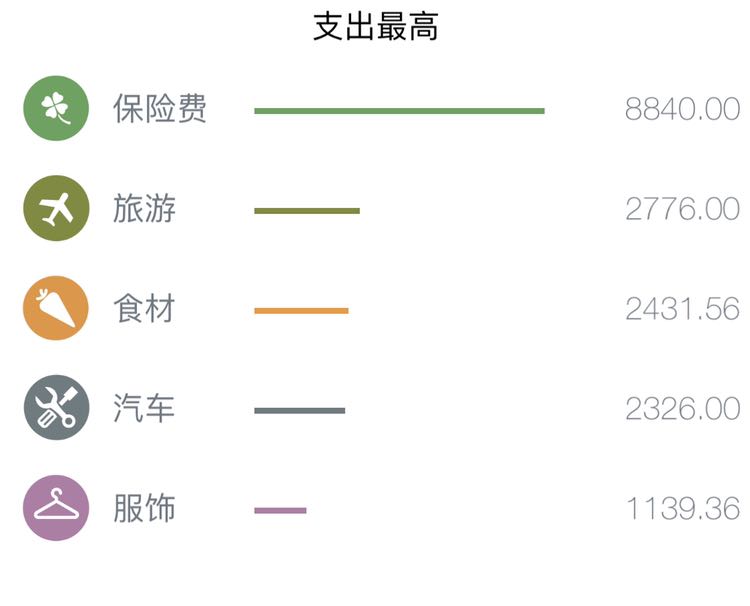Select the airplane travel icon
The height and width of the screenshot is (606, 750).
click(56, 208)
